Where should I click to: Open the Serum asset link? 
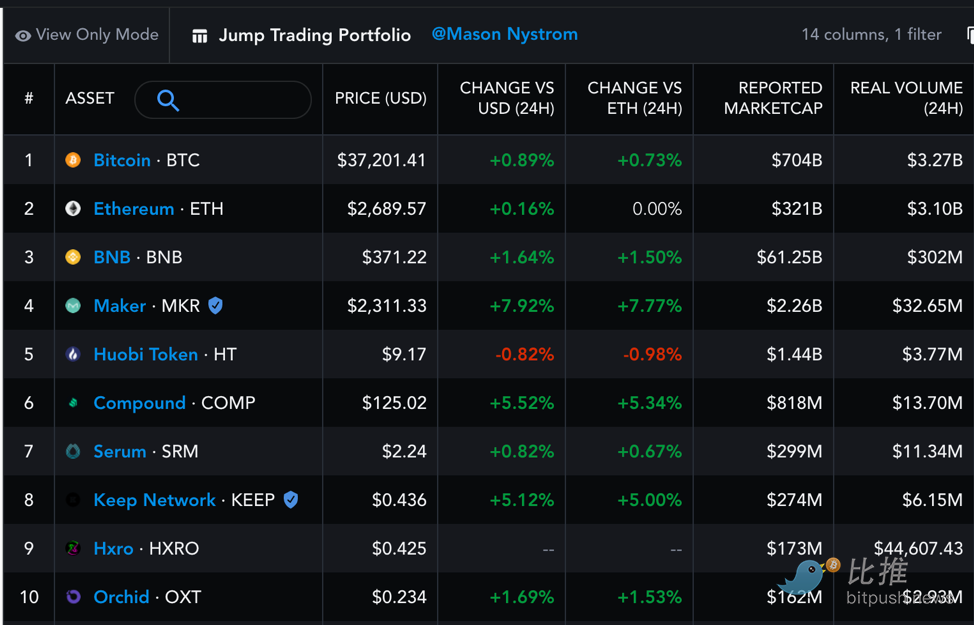point(119,451)
